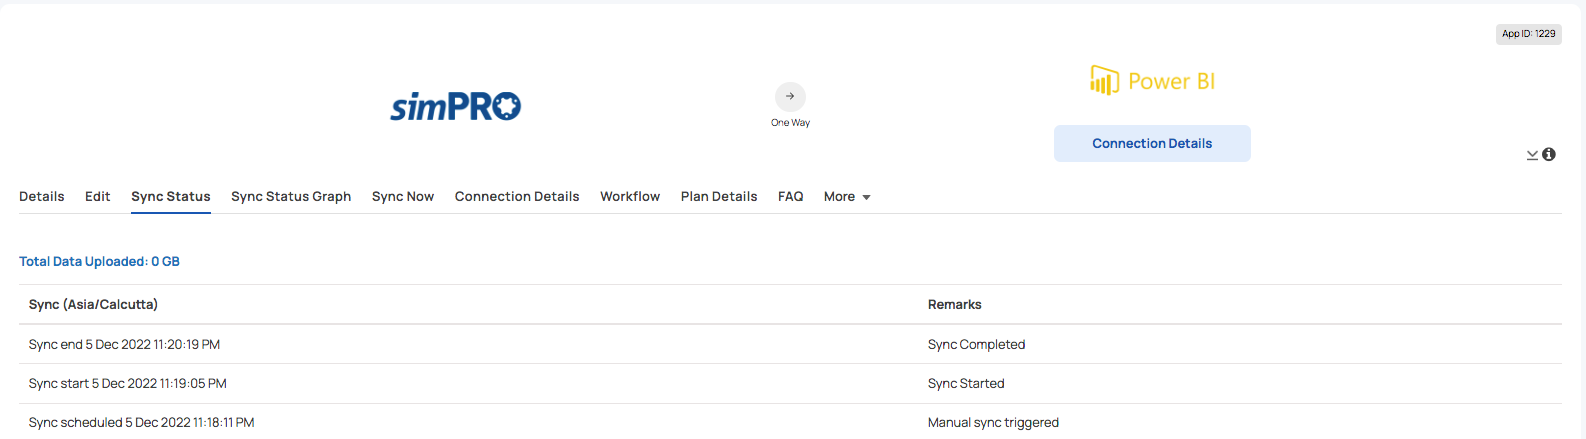Switch to the Edit tab

tap(98, 196)
